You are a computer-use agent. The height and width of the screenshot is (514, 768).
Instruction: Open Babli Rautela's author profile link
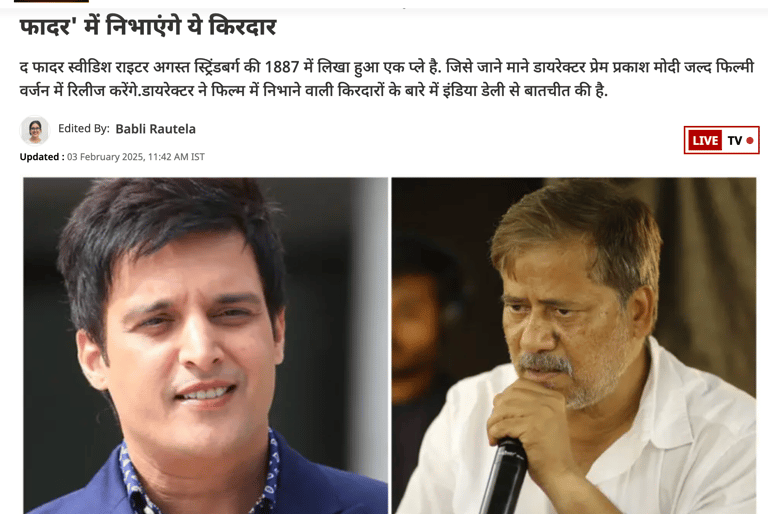(x=155, y=129)
